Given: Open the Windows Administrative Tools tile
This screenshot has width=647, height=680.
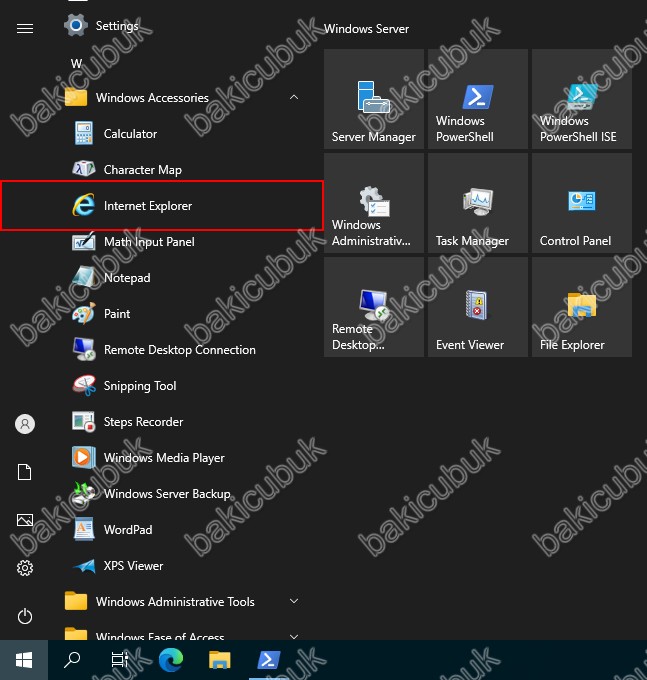Looking at the screenshot, I should [374, 203].
